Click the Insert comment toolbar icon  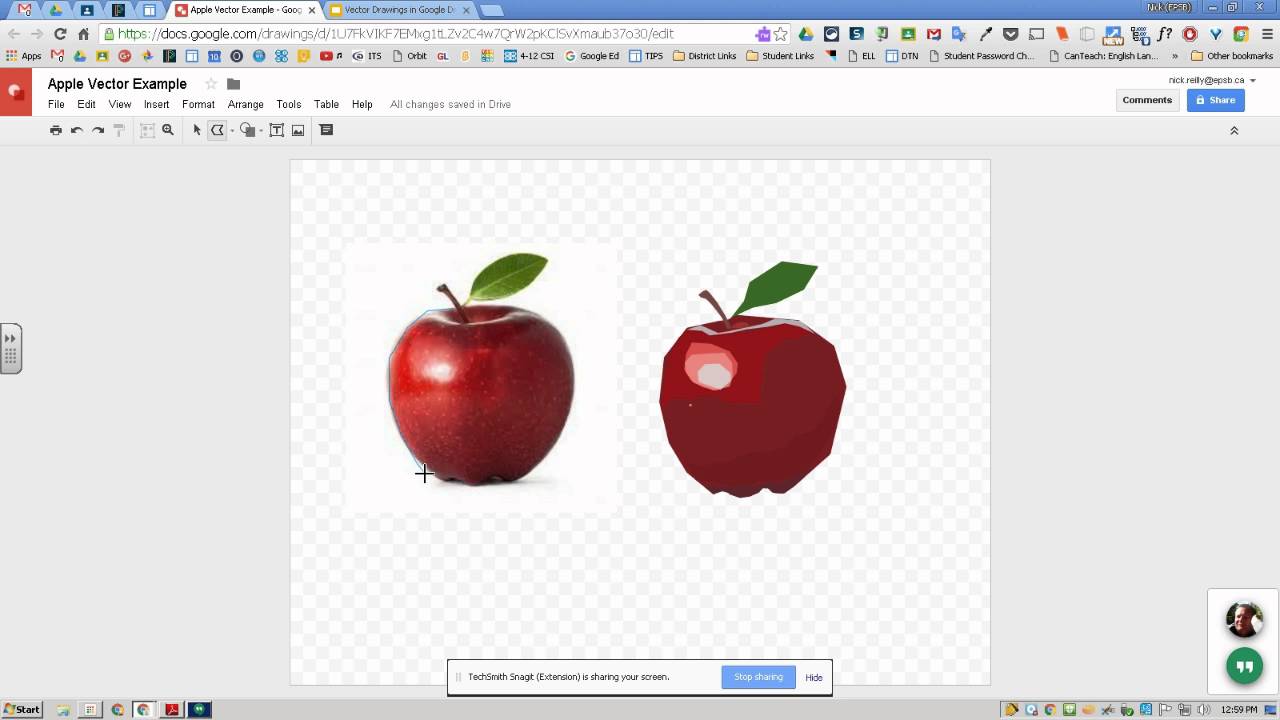coord(326,130)
